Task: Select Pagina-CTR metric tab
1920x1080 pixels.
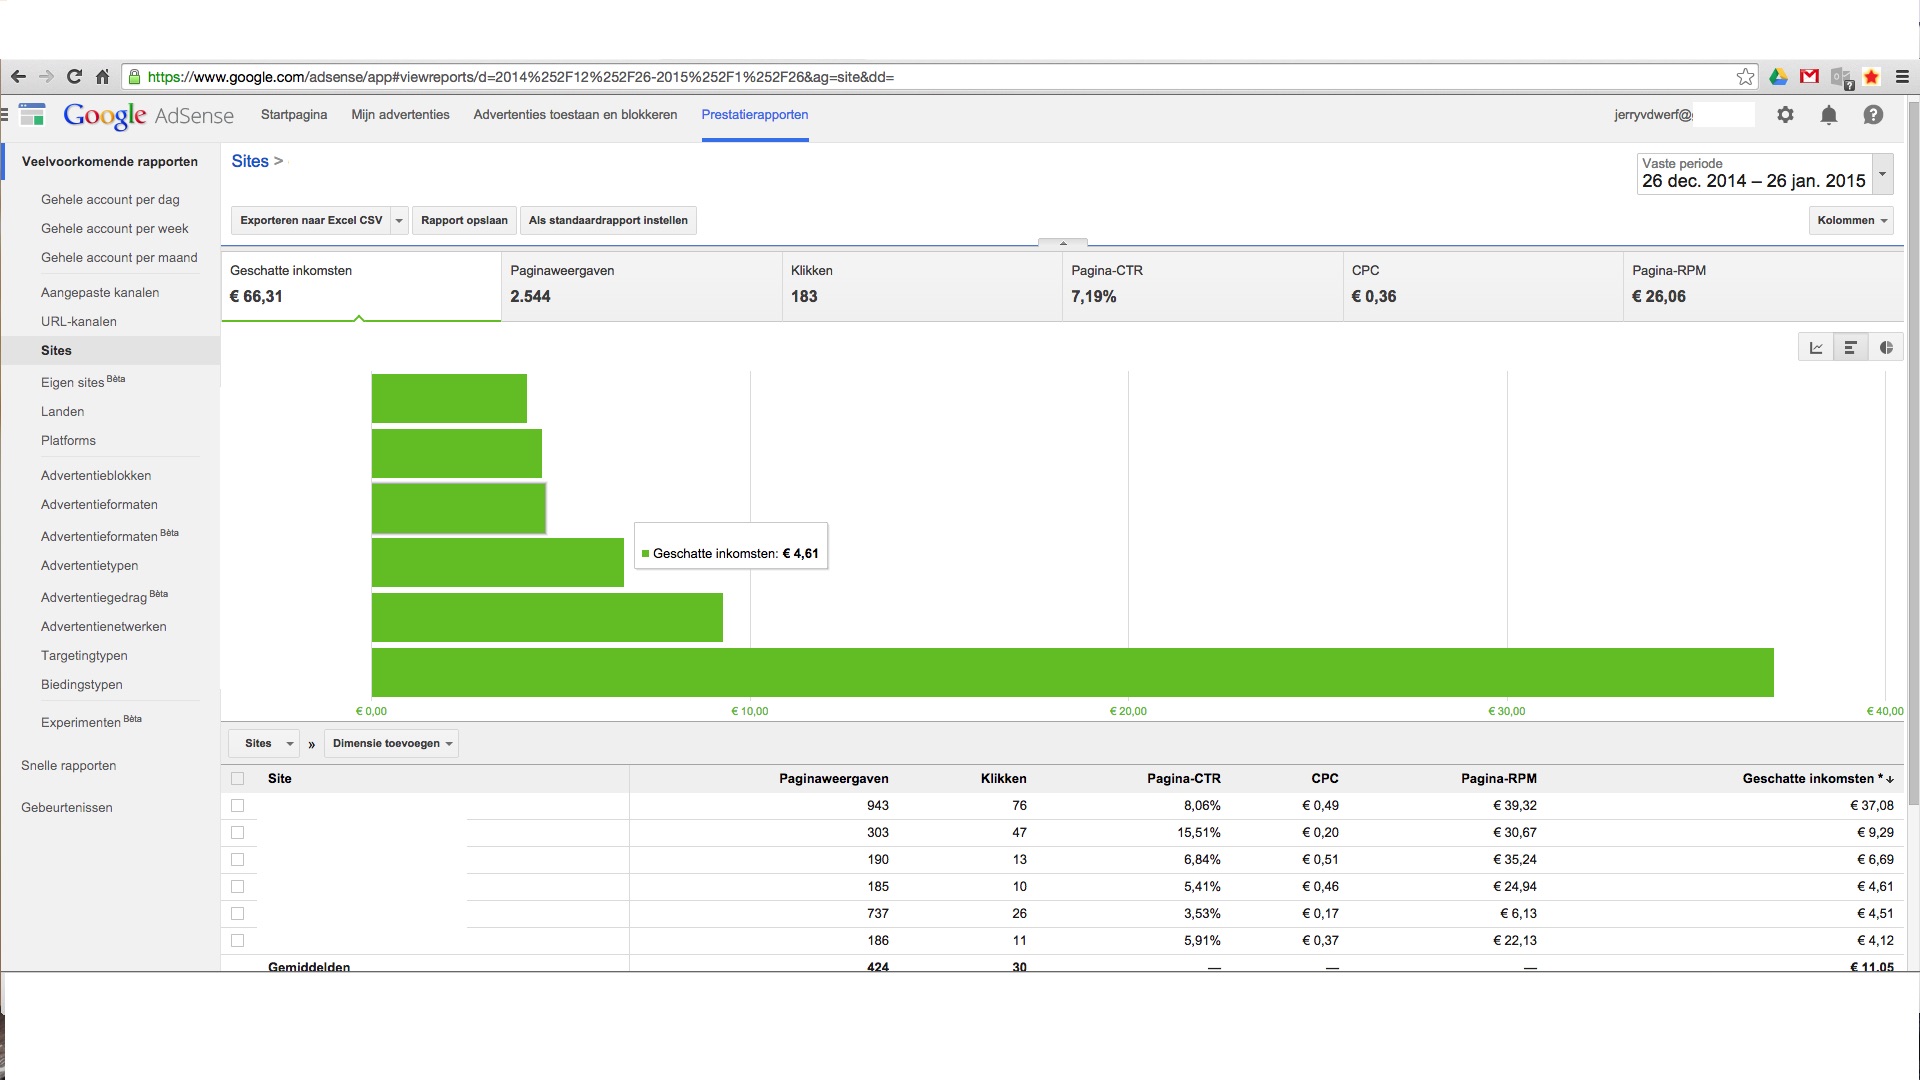Action: pyautogui.click(x=1202, y=286)
